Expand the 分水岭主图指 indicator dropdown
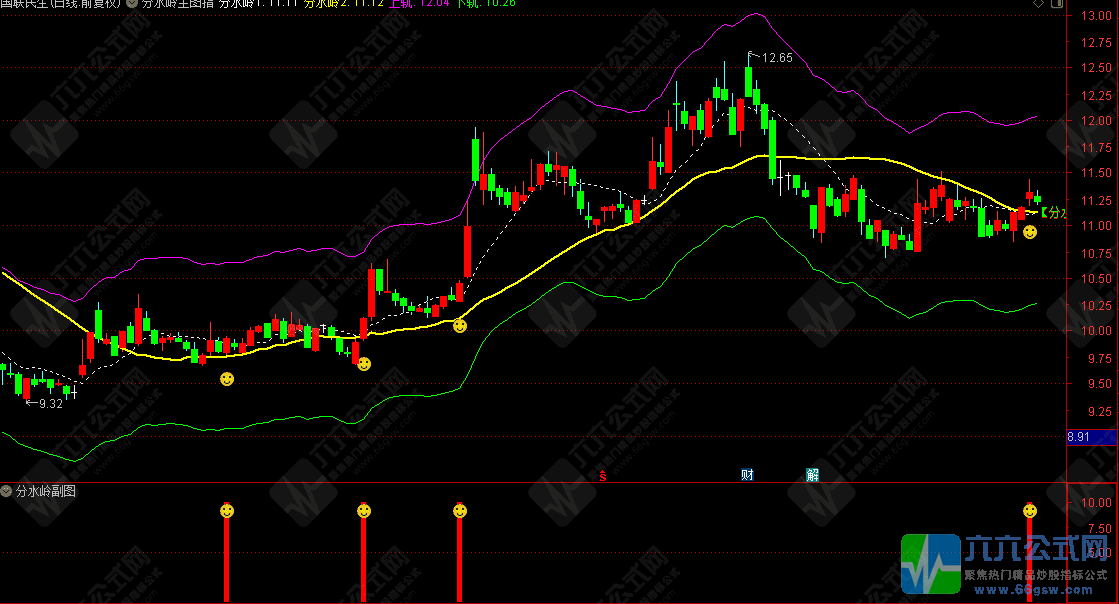 tap(132, 4)
